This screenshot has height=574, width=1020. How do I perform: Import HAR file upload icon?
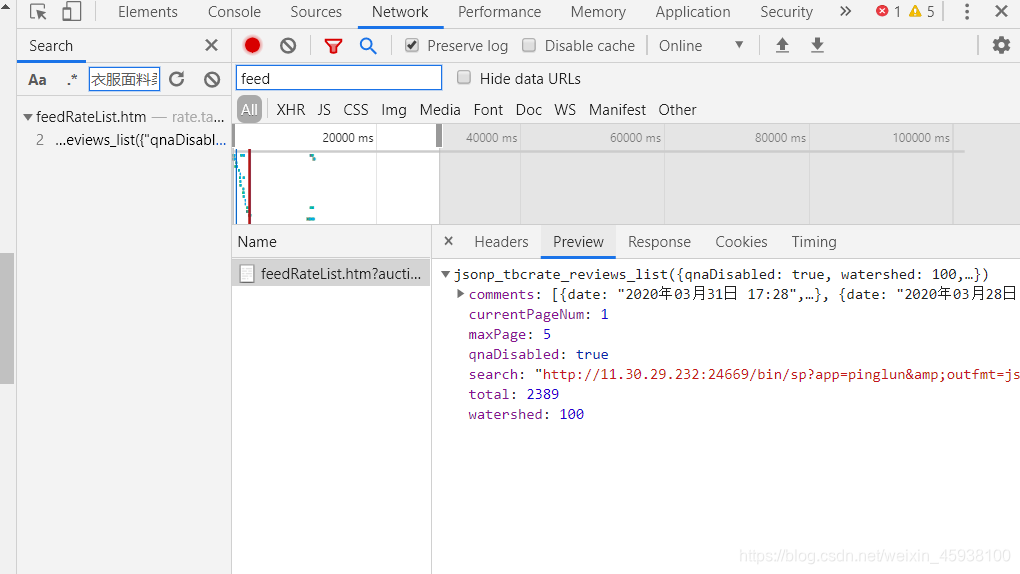pyautogui.click(x=783, y=45)
